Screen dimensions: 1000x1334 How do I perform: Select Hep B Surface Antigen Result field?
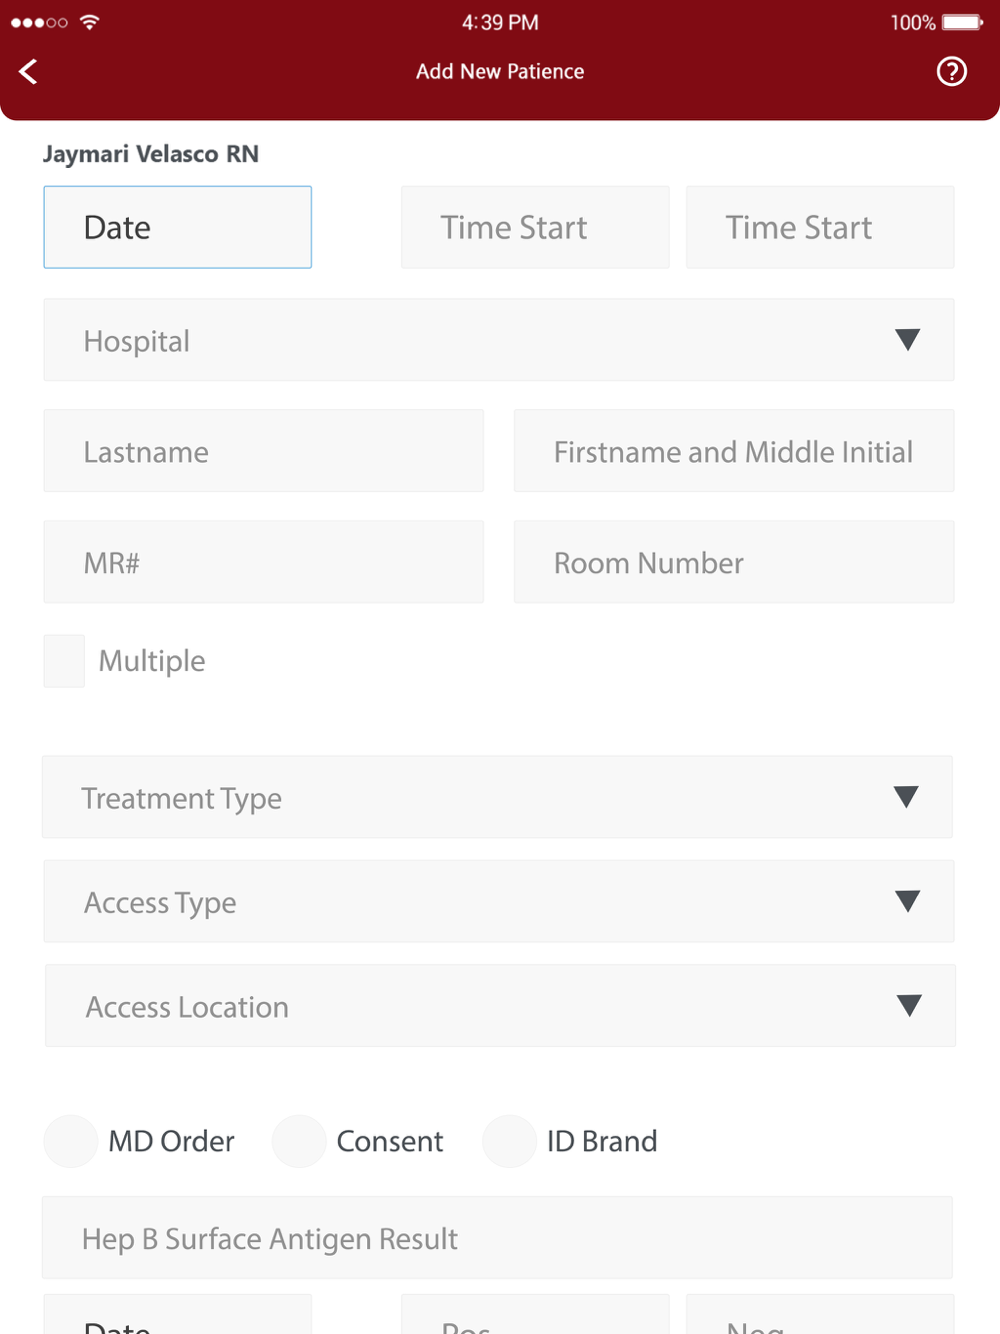497,1238
